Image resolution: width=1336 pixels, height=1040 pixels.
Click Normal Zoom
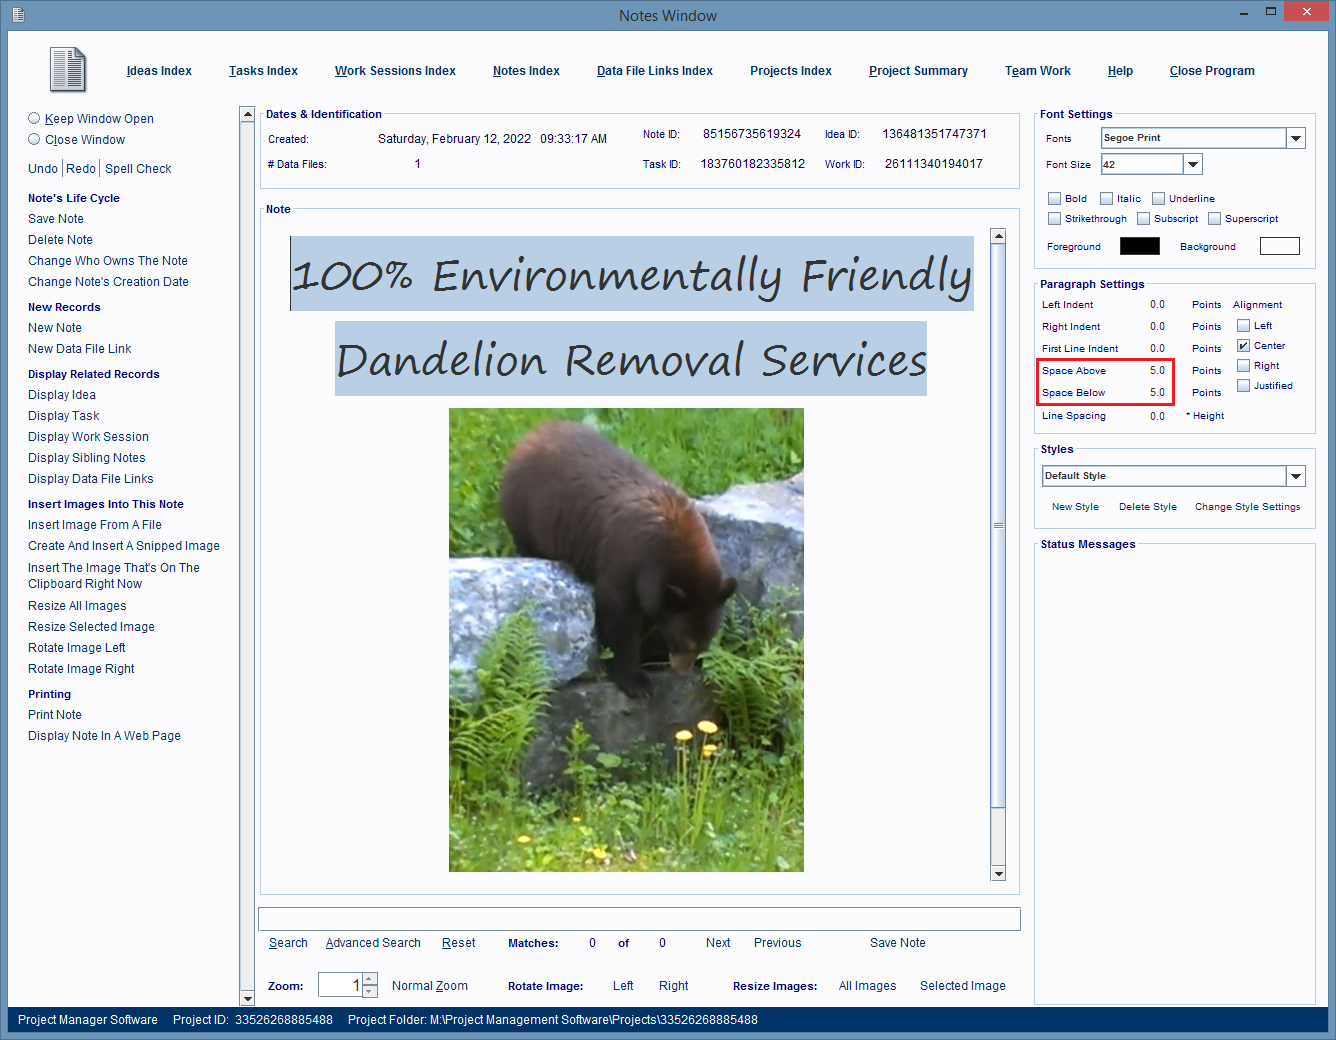pyautogui.click(x=430, y=986)
